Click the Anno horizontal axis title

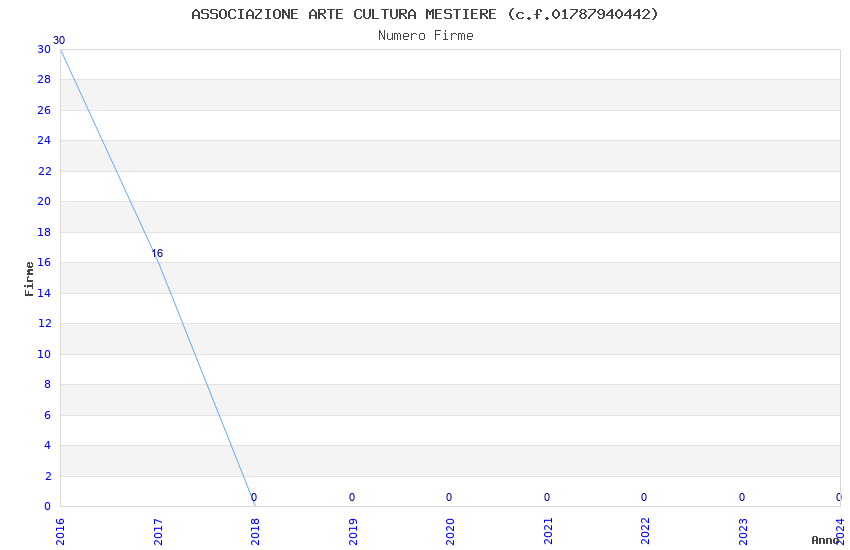click(825, 540)
